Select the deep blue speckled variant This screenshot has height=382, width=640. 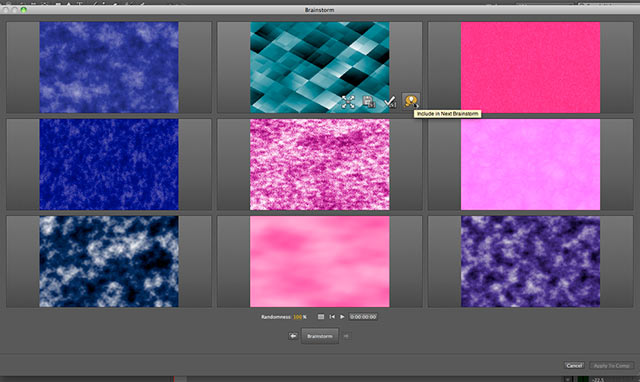pos(109,164)
